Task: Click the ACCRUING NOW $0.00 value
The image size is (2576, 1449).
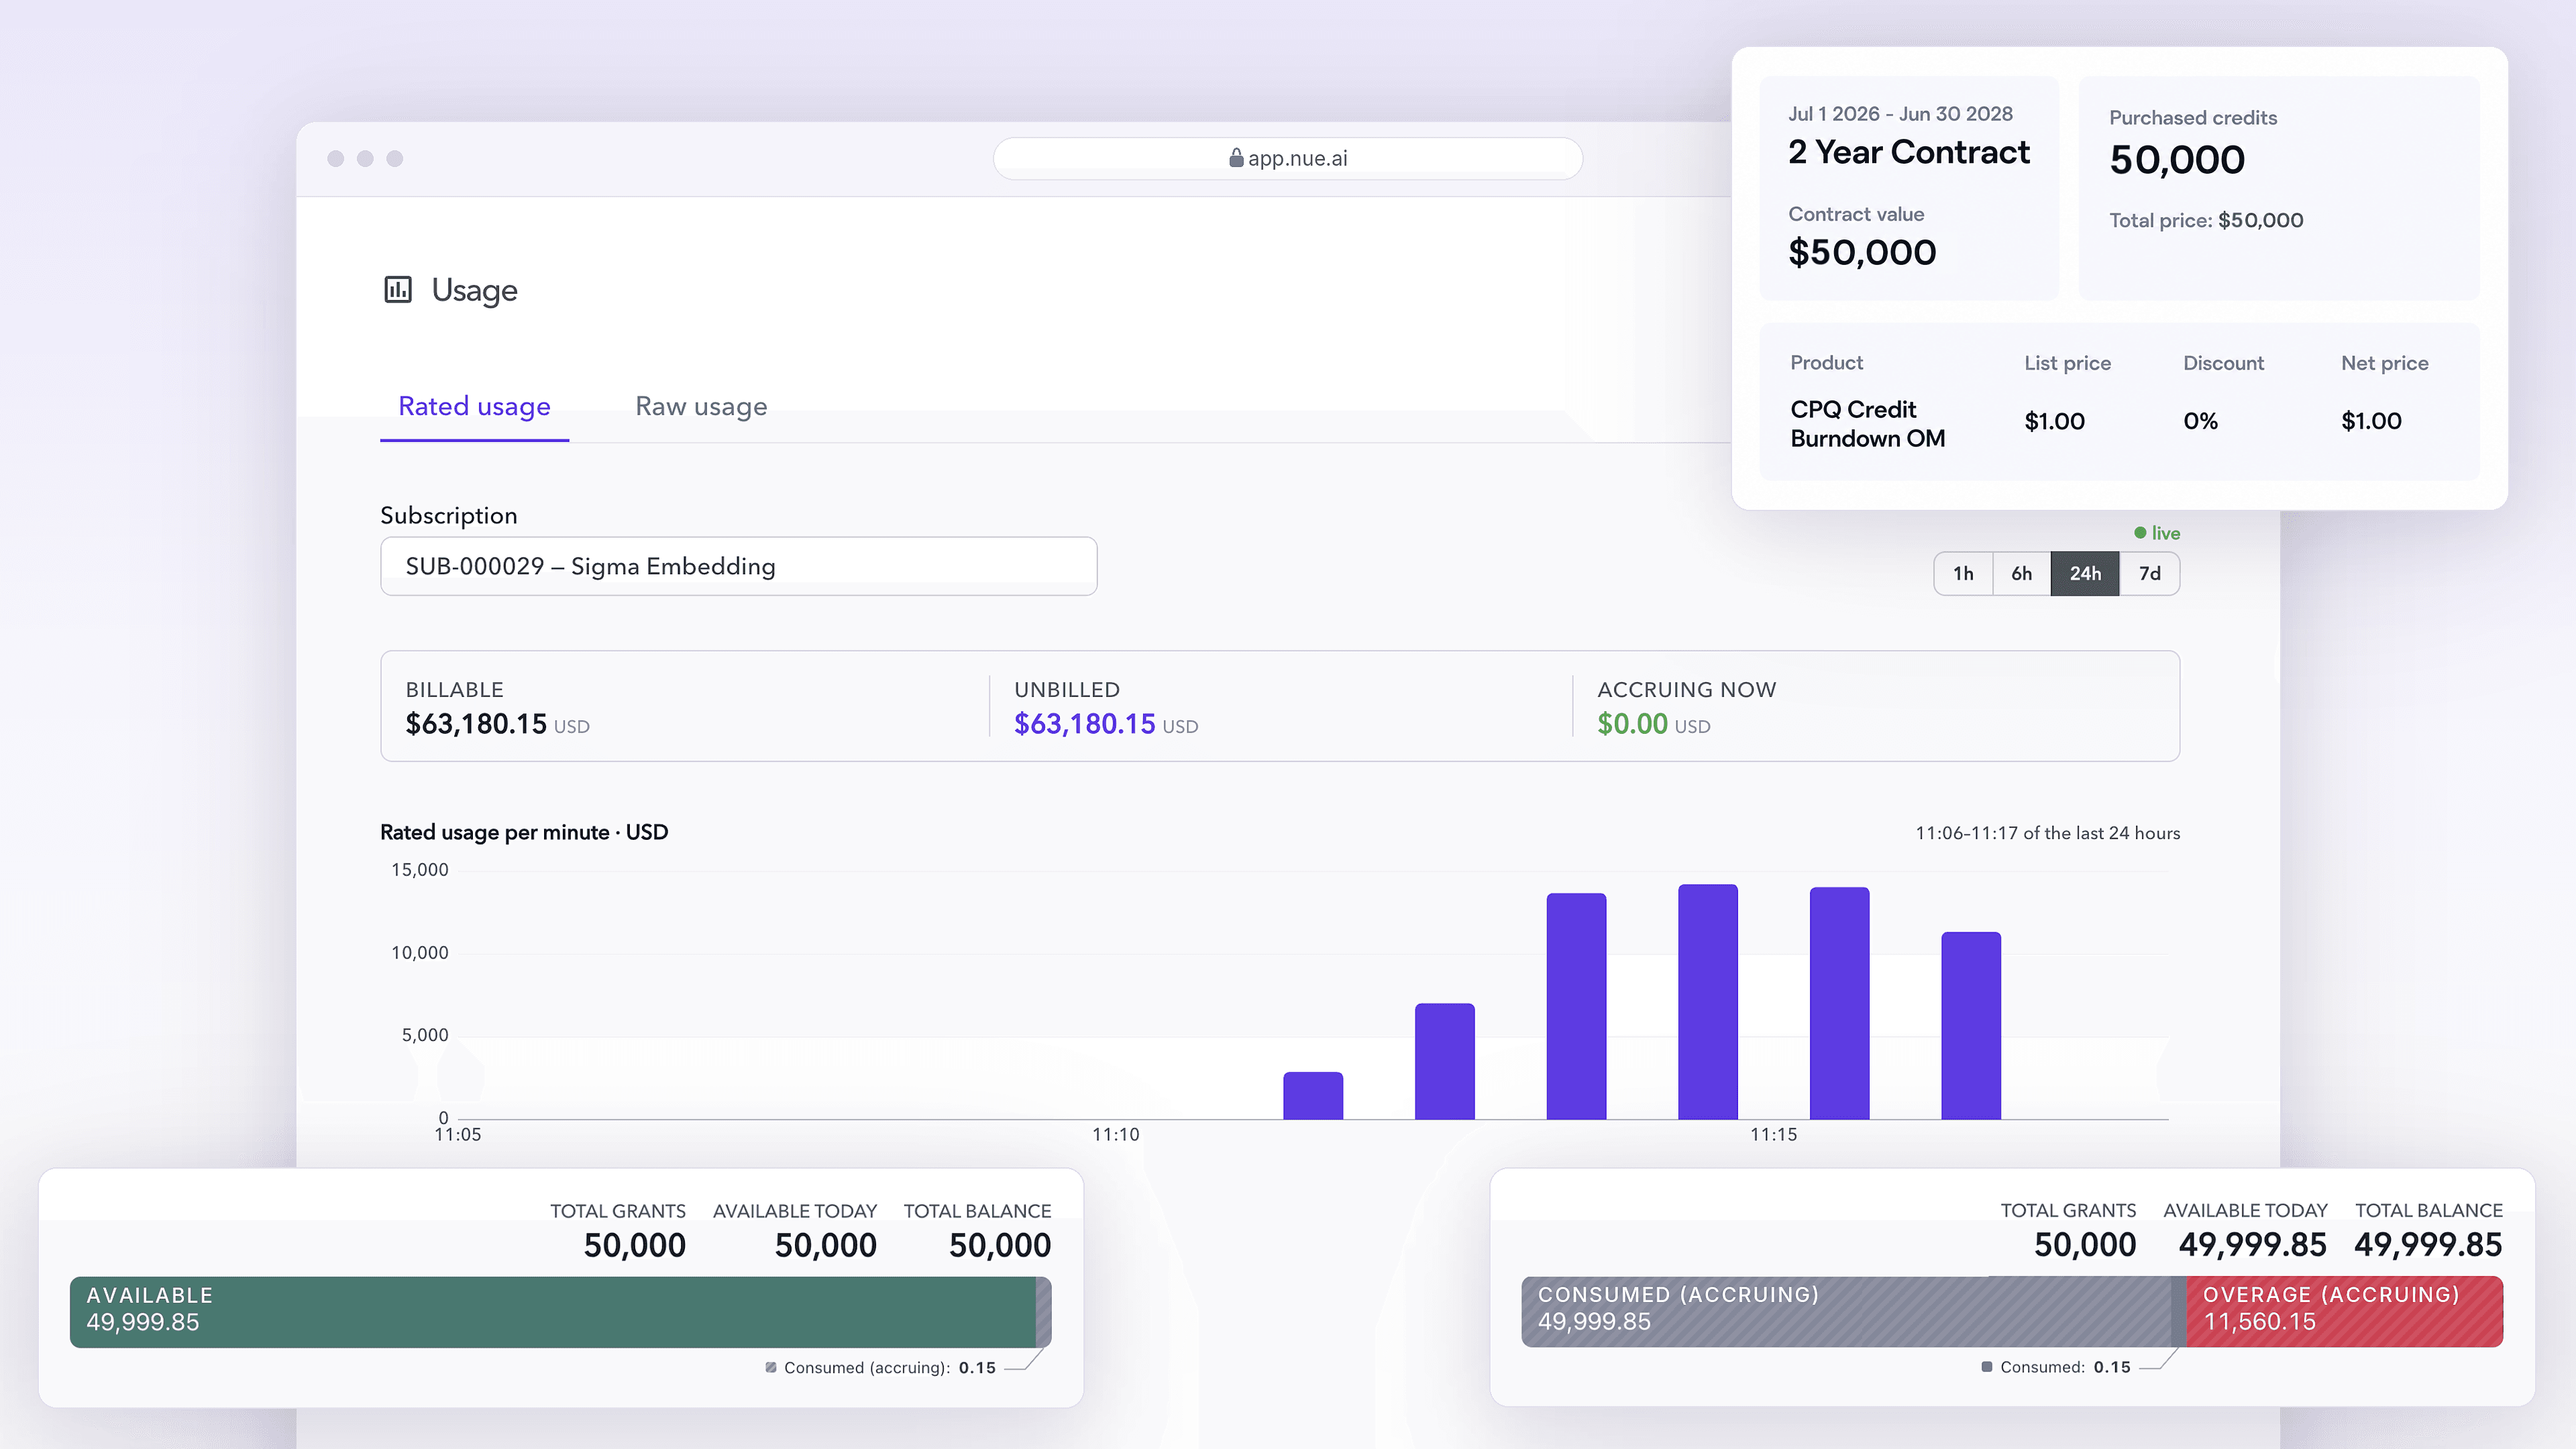Action: (1632, 724)
